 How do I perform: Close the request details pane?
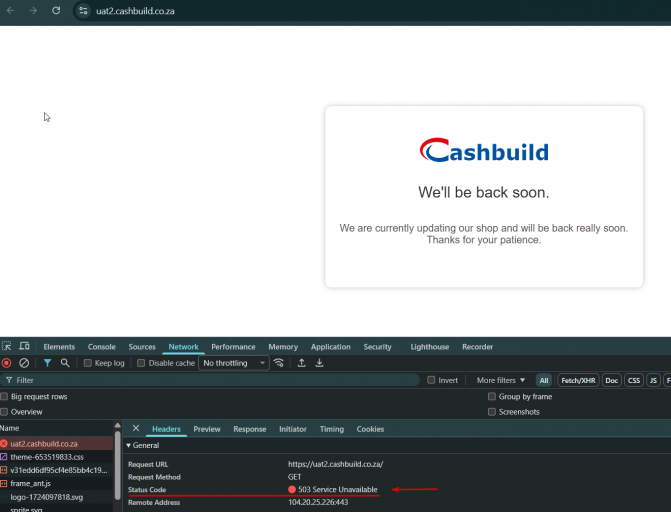136,429
